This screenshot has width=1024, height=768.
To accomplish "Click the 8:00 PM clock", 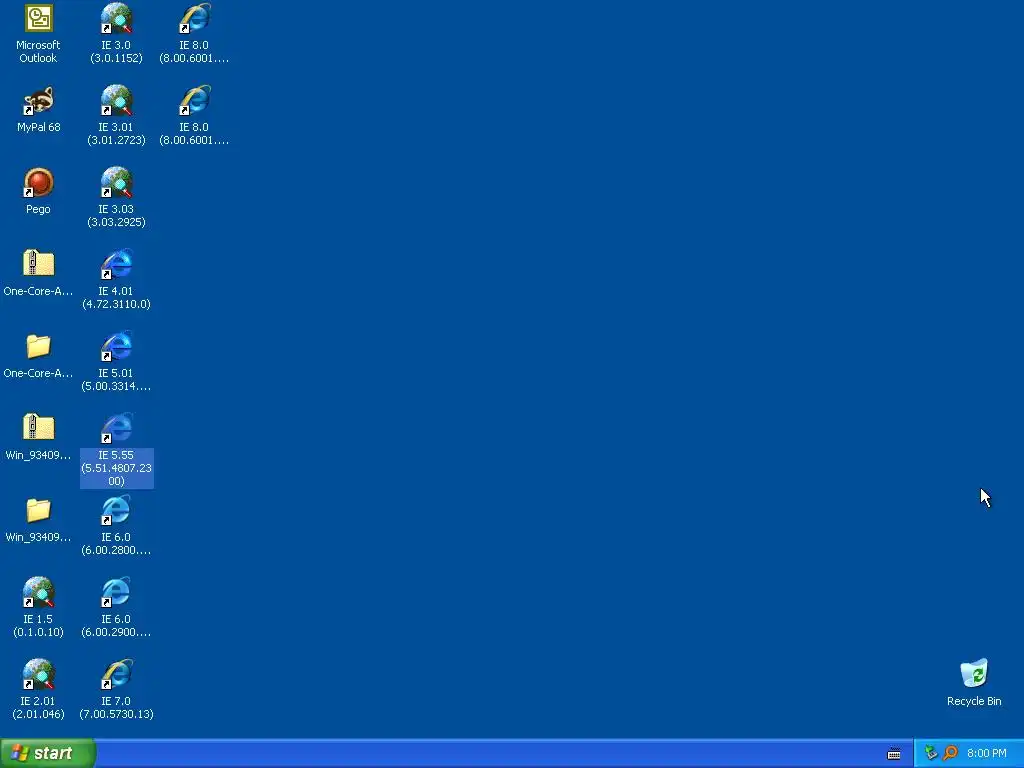I will click(x=987, y=754).
